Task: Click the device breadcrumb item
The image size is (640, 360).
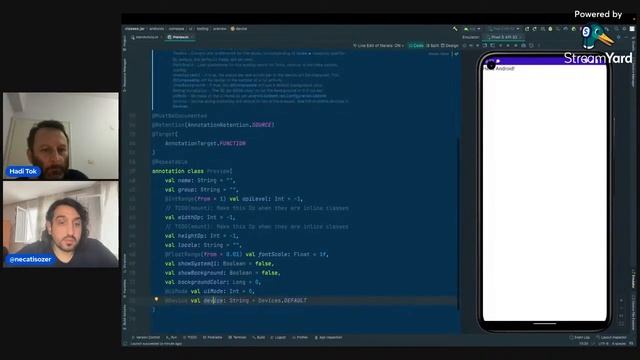Action: (239, 29)
